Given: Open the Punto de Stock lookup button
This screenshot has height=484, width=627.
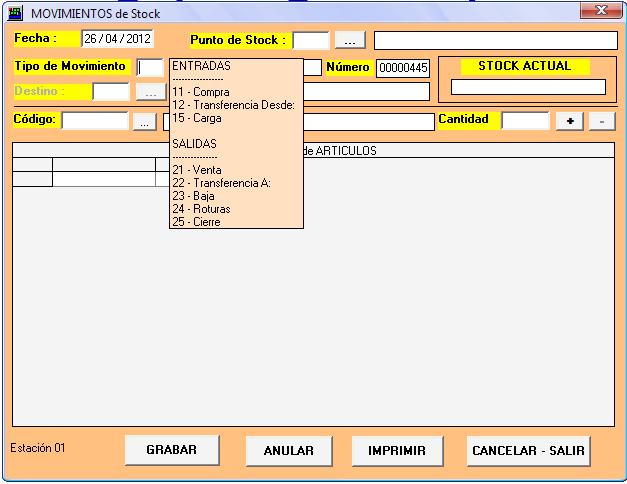Looking at the screenshot, I should point(349,40).
